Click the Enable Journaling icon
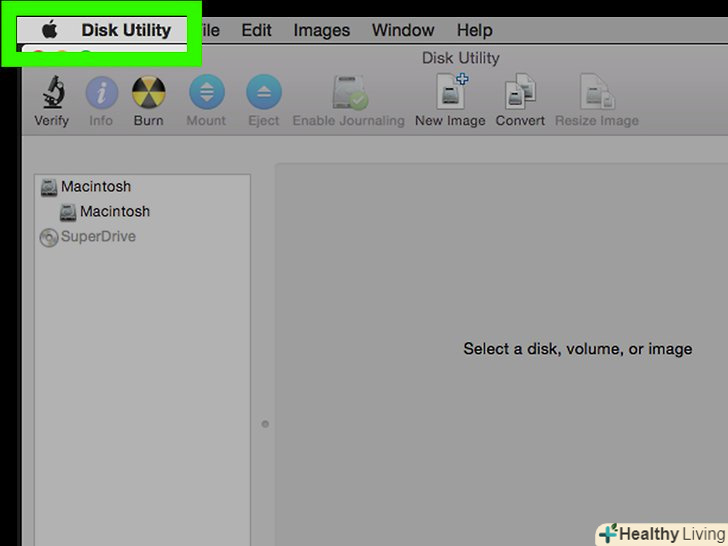The height and width of the screenshot is (546, 728). point(350,92)
